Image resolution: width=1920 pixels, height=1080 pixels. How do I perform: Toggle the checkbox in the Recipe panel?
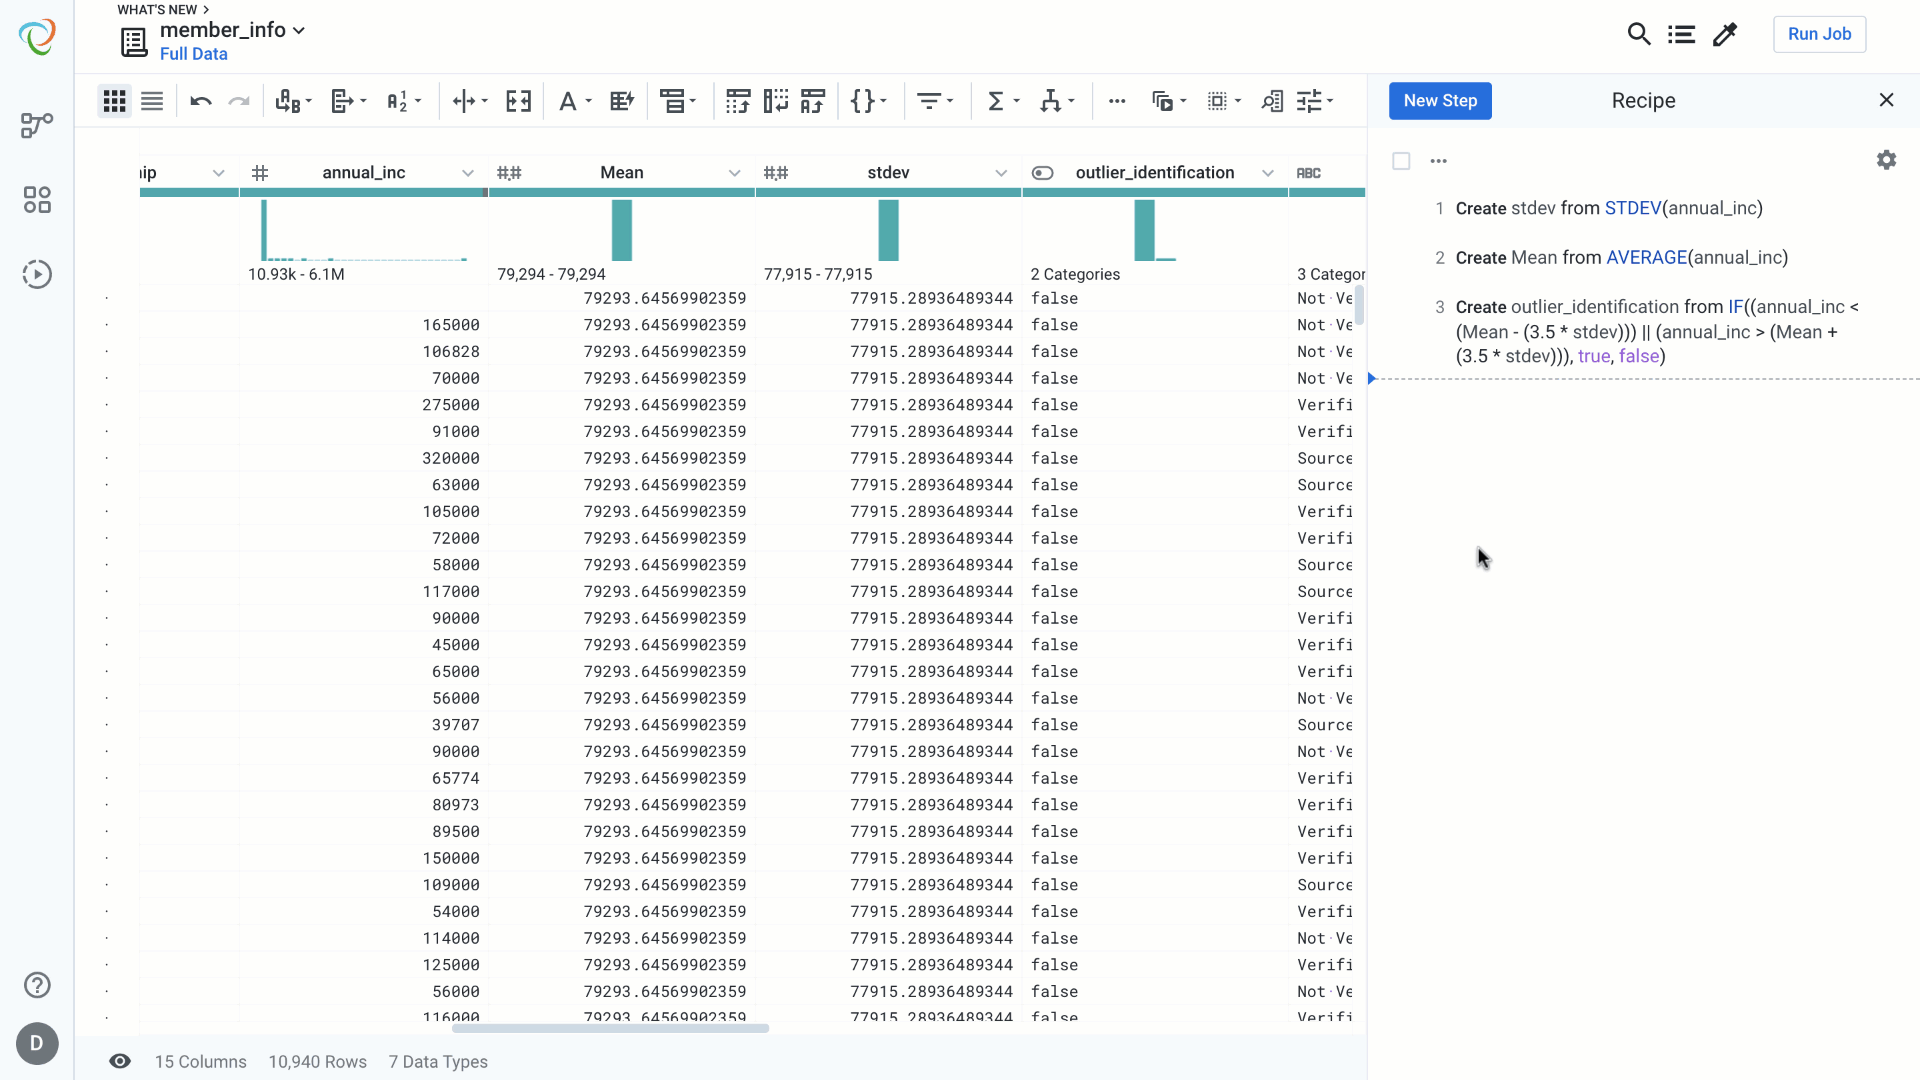(1401, 160)
